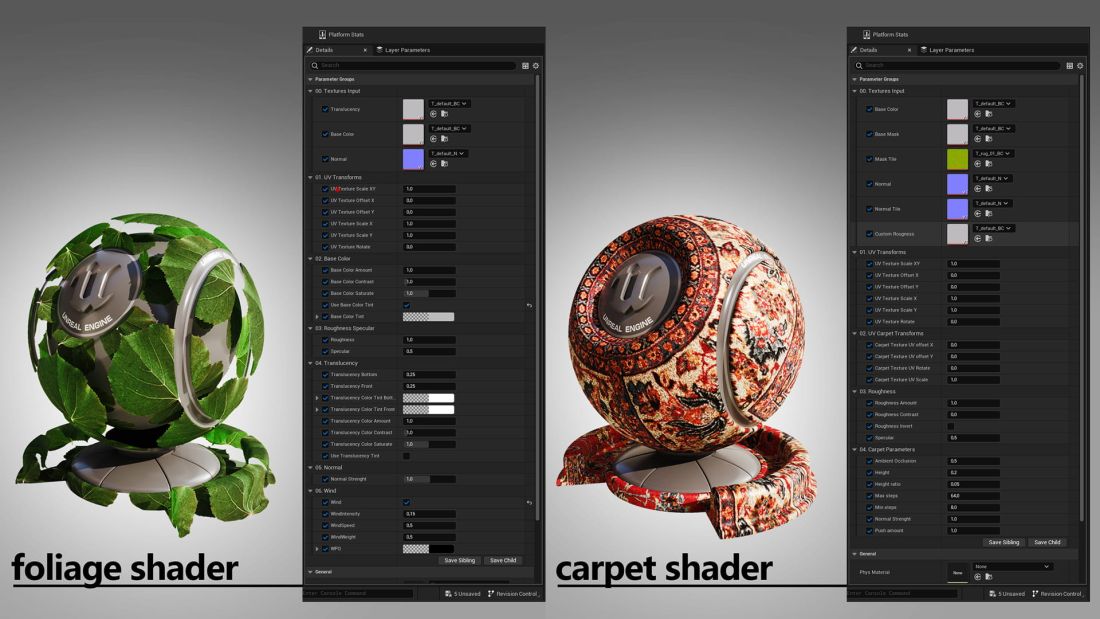Image resolution: width=1100 pixels, height=619 pixels.
Task: Open the T_default_BC dropdown for foliage Translucency
Action: coord(449,103)
